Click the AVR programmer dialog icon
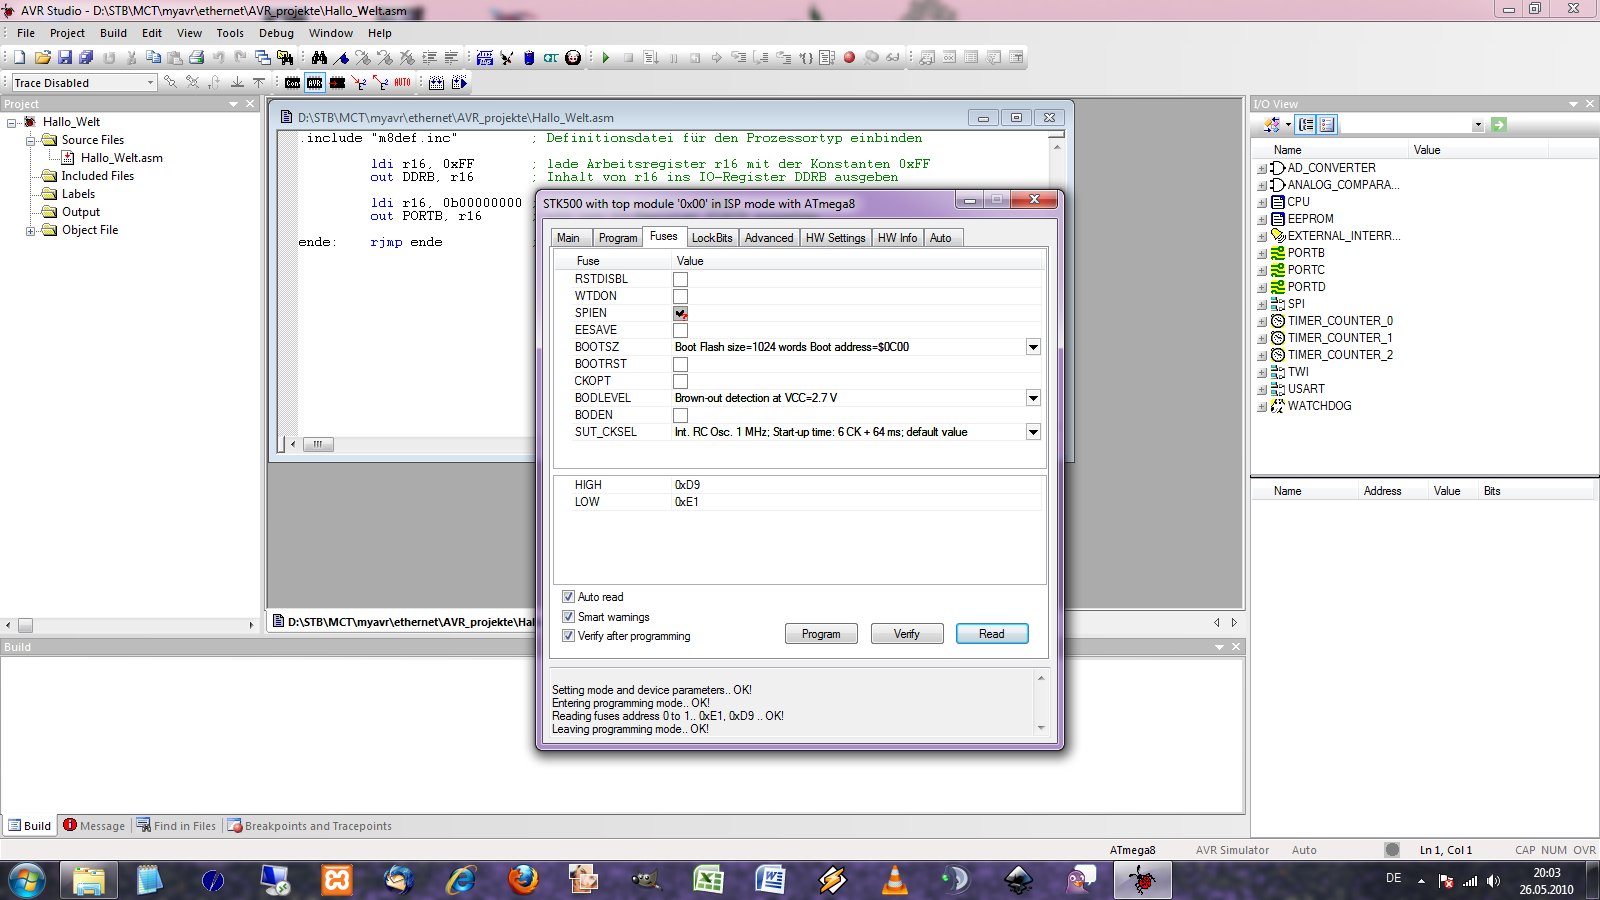The height and width of the screenshot is (900, 1600). [315, 83]
